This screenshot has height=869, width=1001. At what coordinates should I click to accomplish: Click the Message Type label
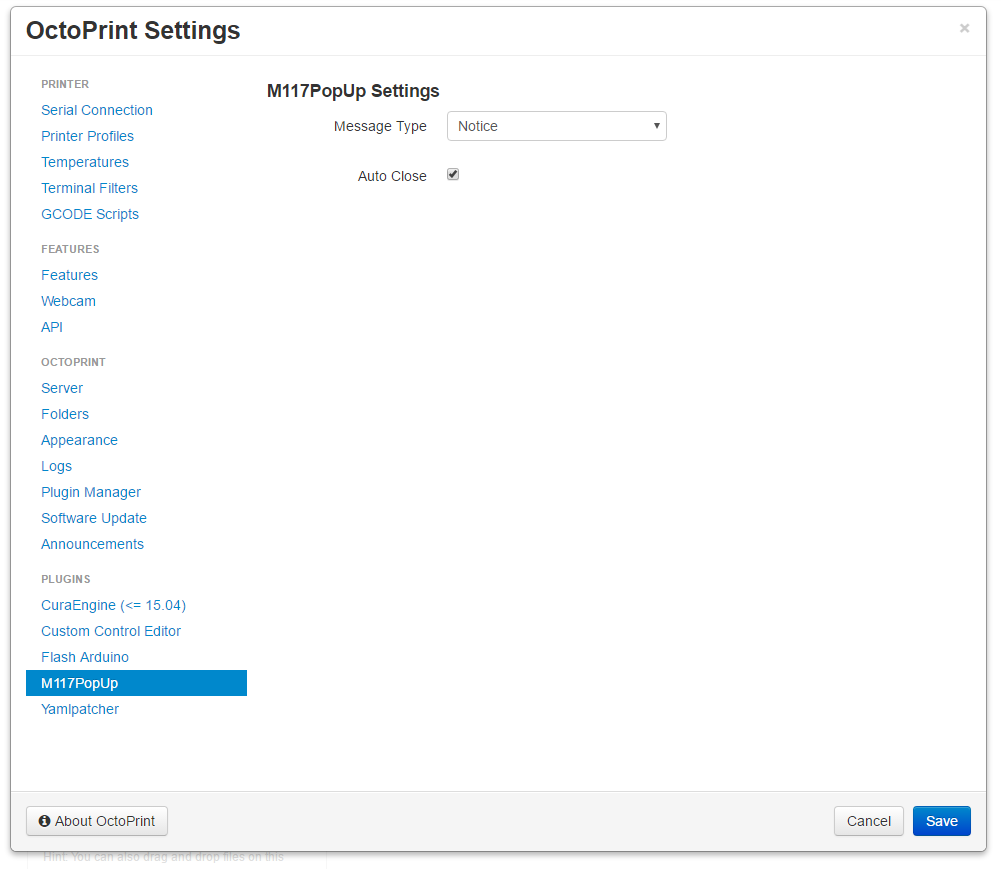pos(380,126)
